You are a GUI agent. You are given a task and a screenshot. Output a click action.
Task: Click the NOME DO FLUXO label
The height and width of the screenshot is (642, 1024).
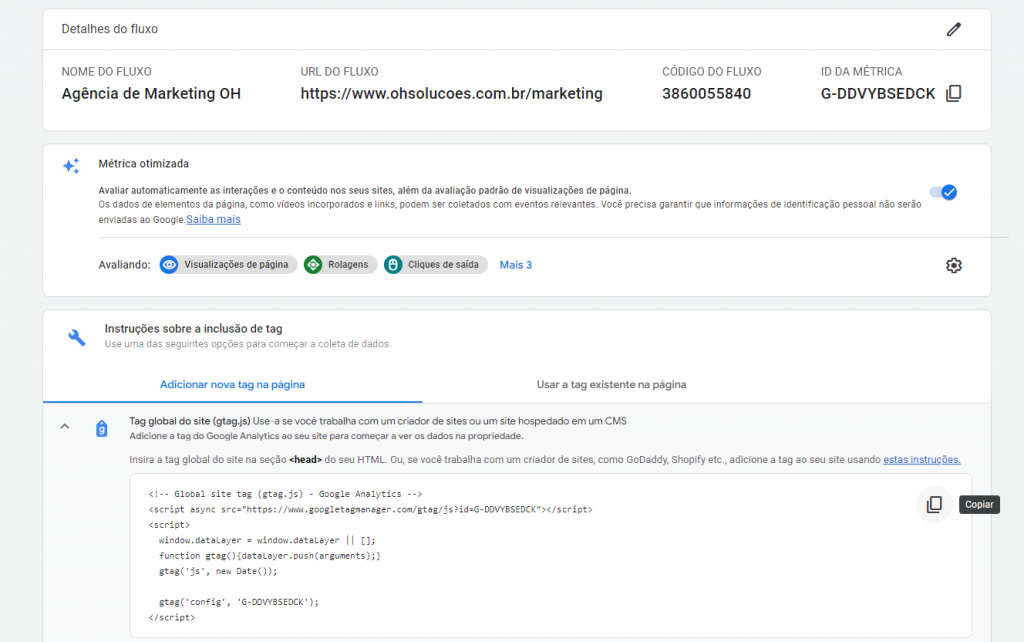[106, 72]
